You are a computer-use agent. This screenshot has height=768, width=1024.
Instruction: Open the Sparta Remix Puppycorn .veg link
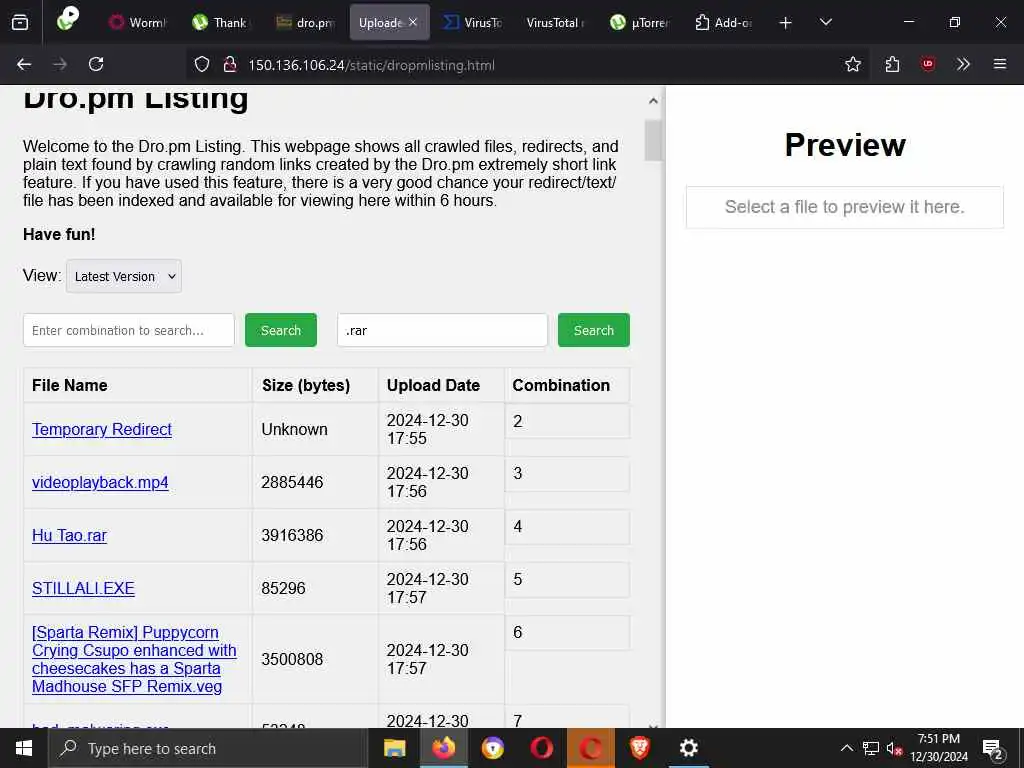pos(134,659)
